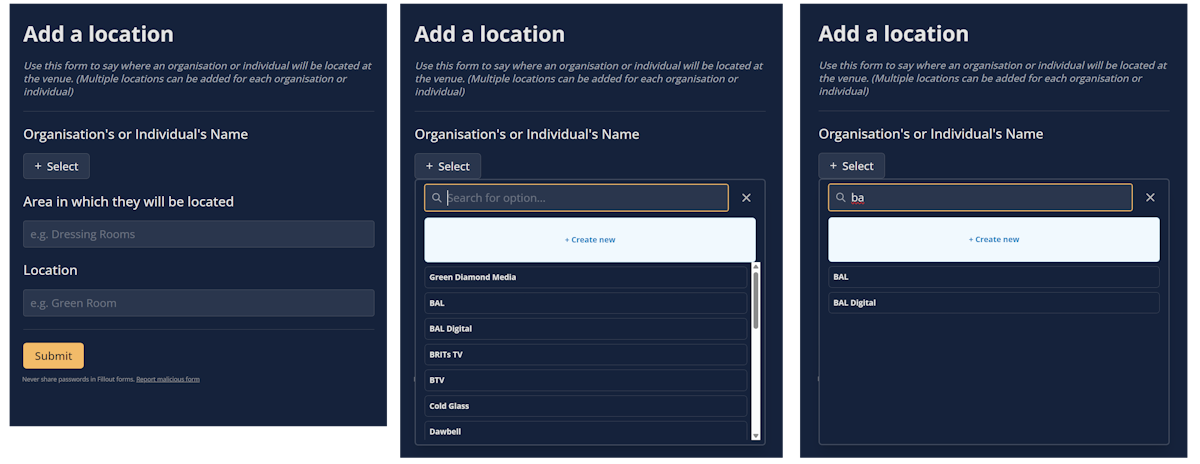Open Select dropdown above the empty Area field
This screenshot has height=464, width=1200.
56,166
